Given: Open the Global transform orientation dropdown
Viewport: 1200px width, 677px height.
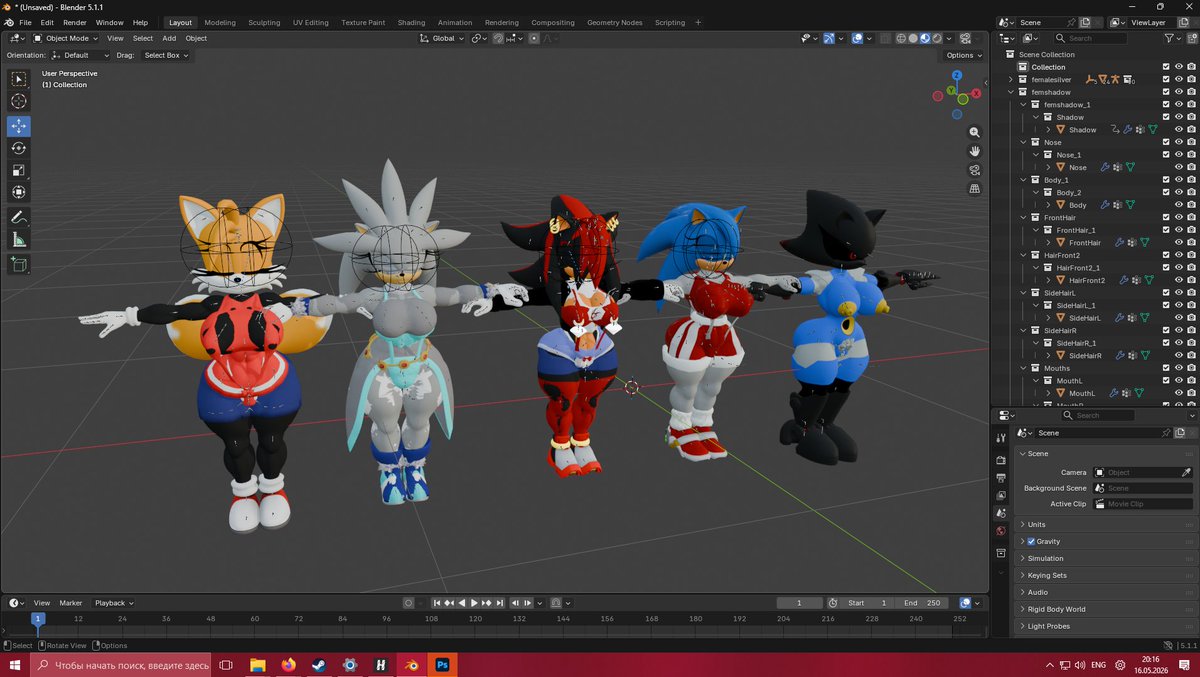Looking at the screenshot, I should [441, 38].
